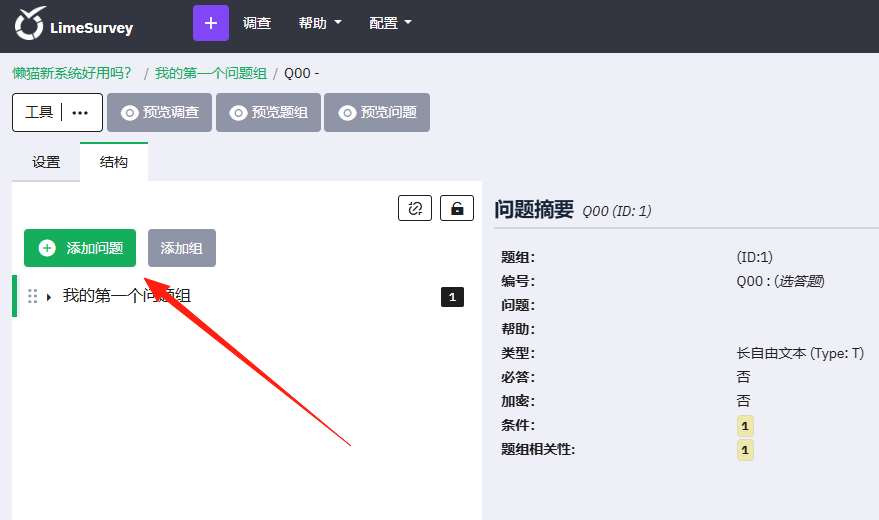Screen dimensions: 879x520
Task: Click the eye icon on 预览题组
Action: click(238, 113)
